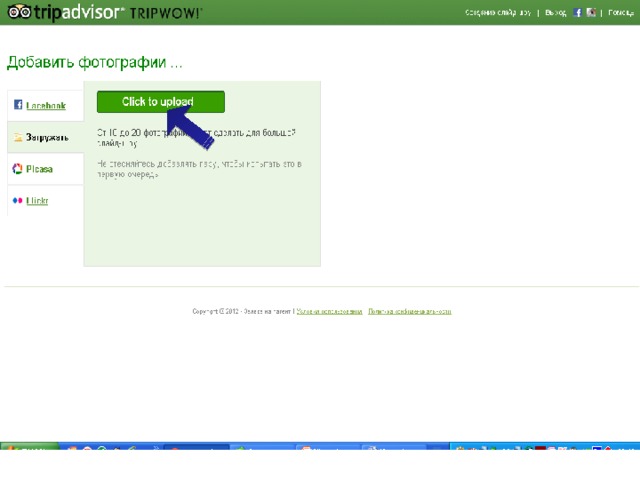Click the 'От 10 до 20 фотографий' hint text
Screen dimensions: 640x480
tap(196, 138)
